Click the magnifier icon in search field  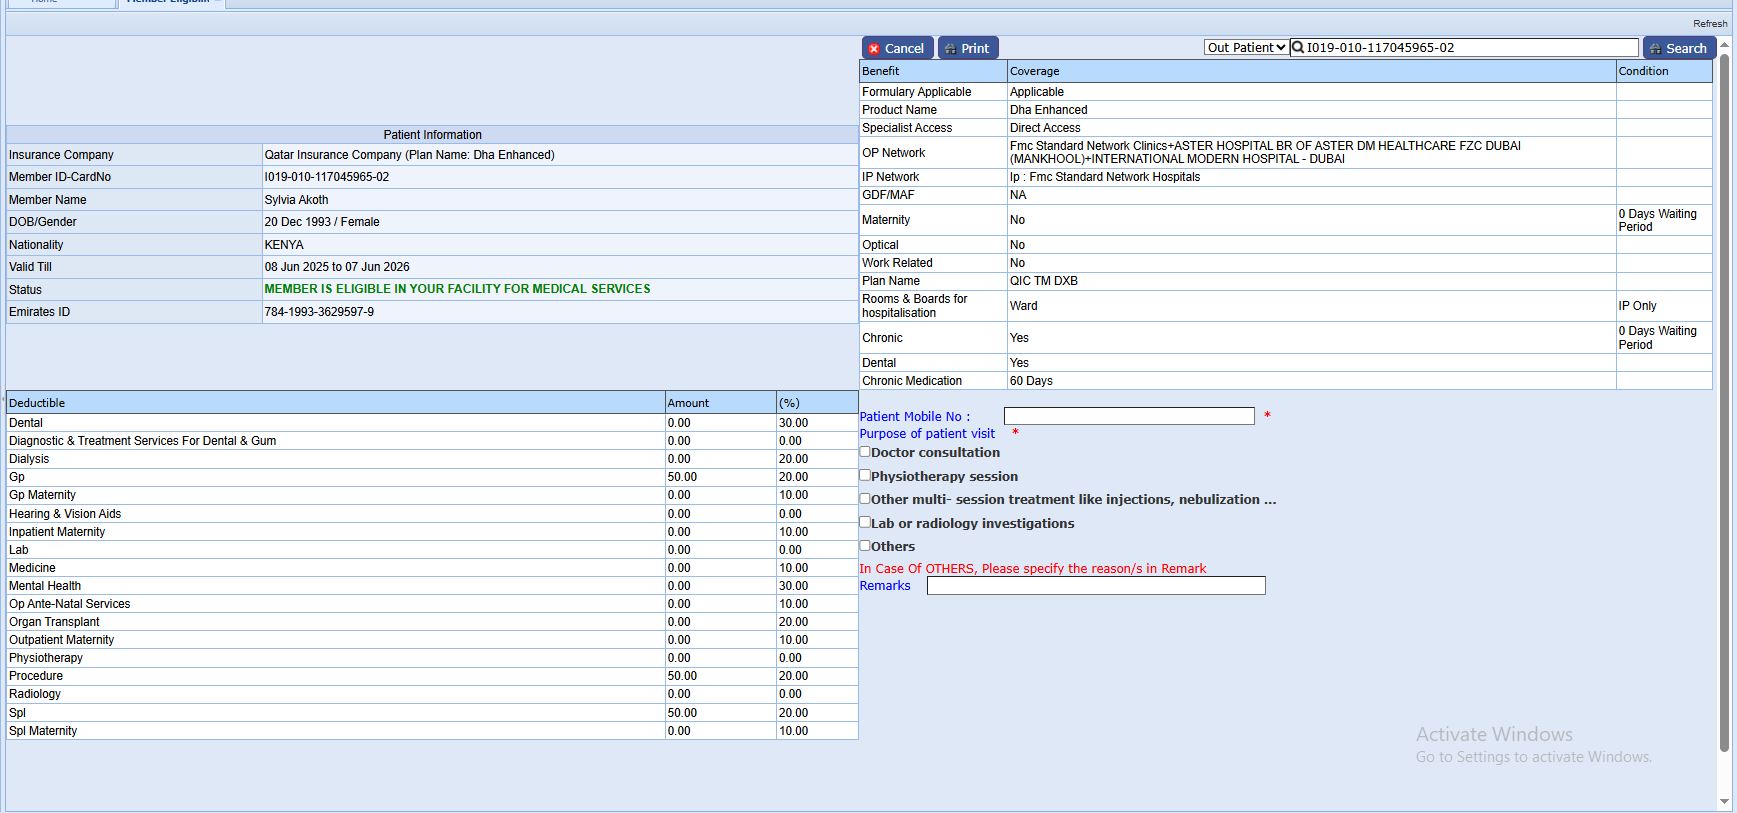1298,47
